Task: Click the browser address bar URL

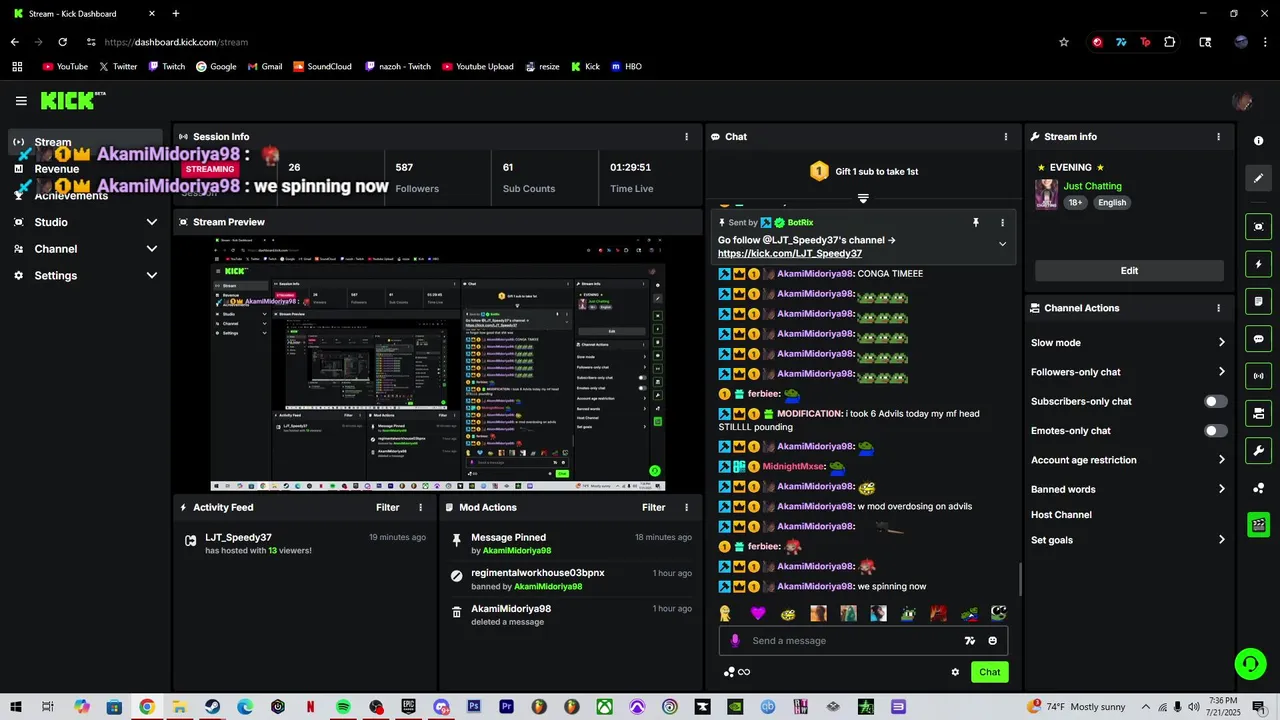Action: point(176,42)
